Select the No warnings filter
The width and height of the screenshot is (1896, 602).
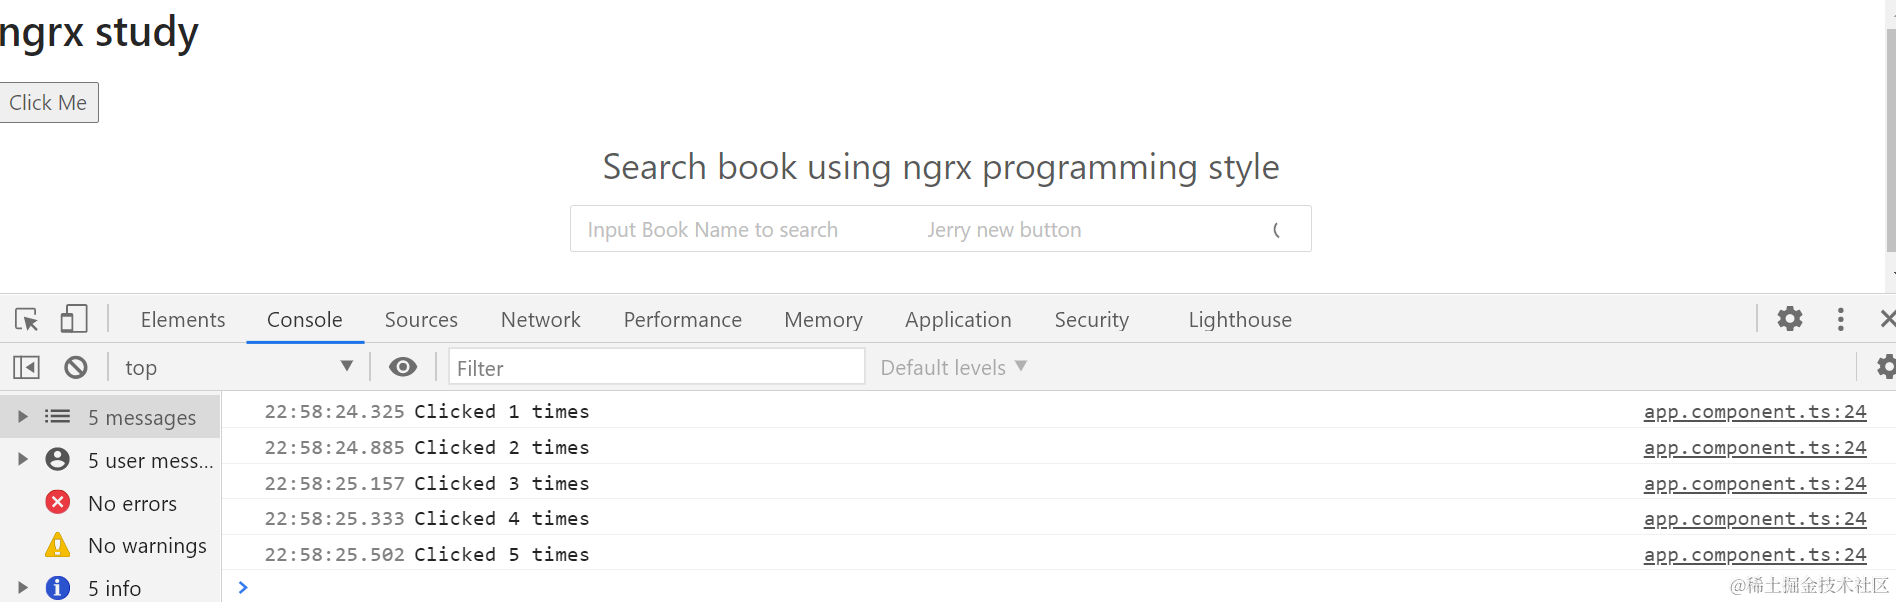(146, 546)
